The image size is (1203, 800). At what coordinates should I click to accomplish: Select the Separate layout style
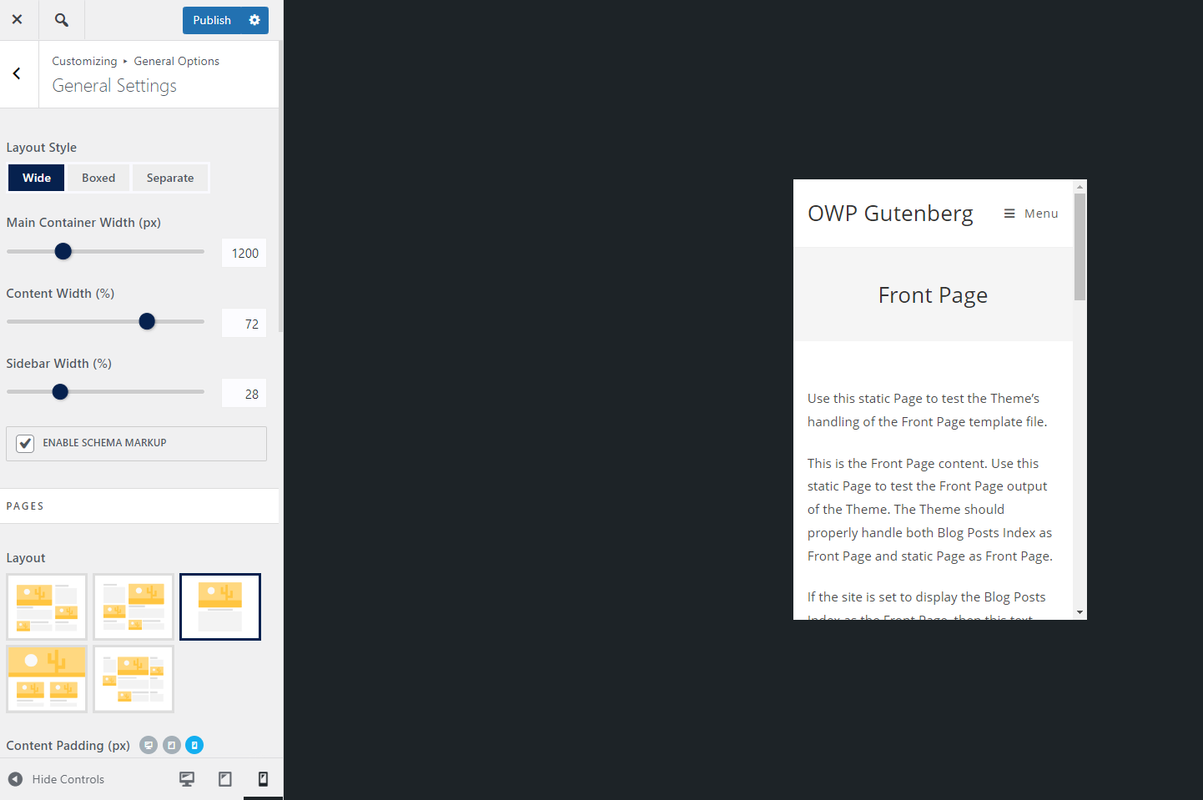pyautogui.click(x=170, y=178)
